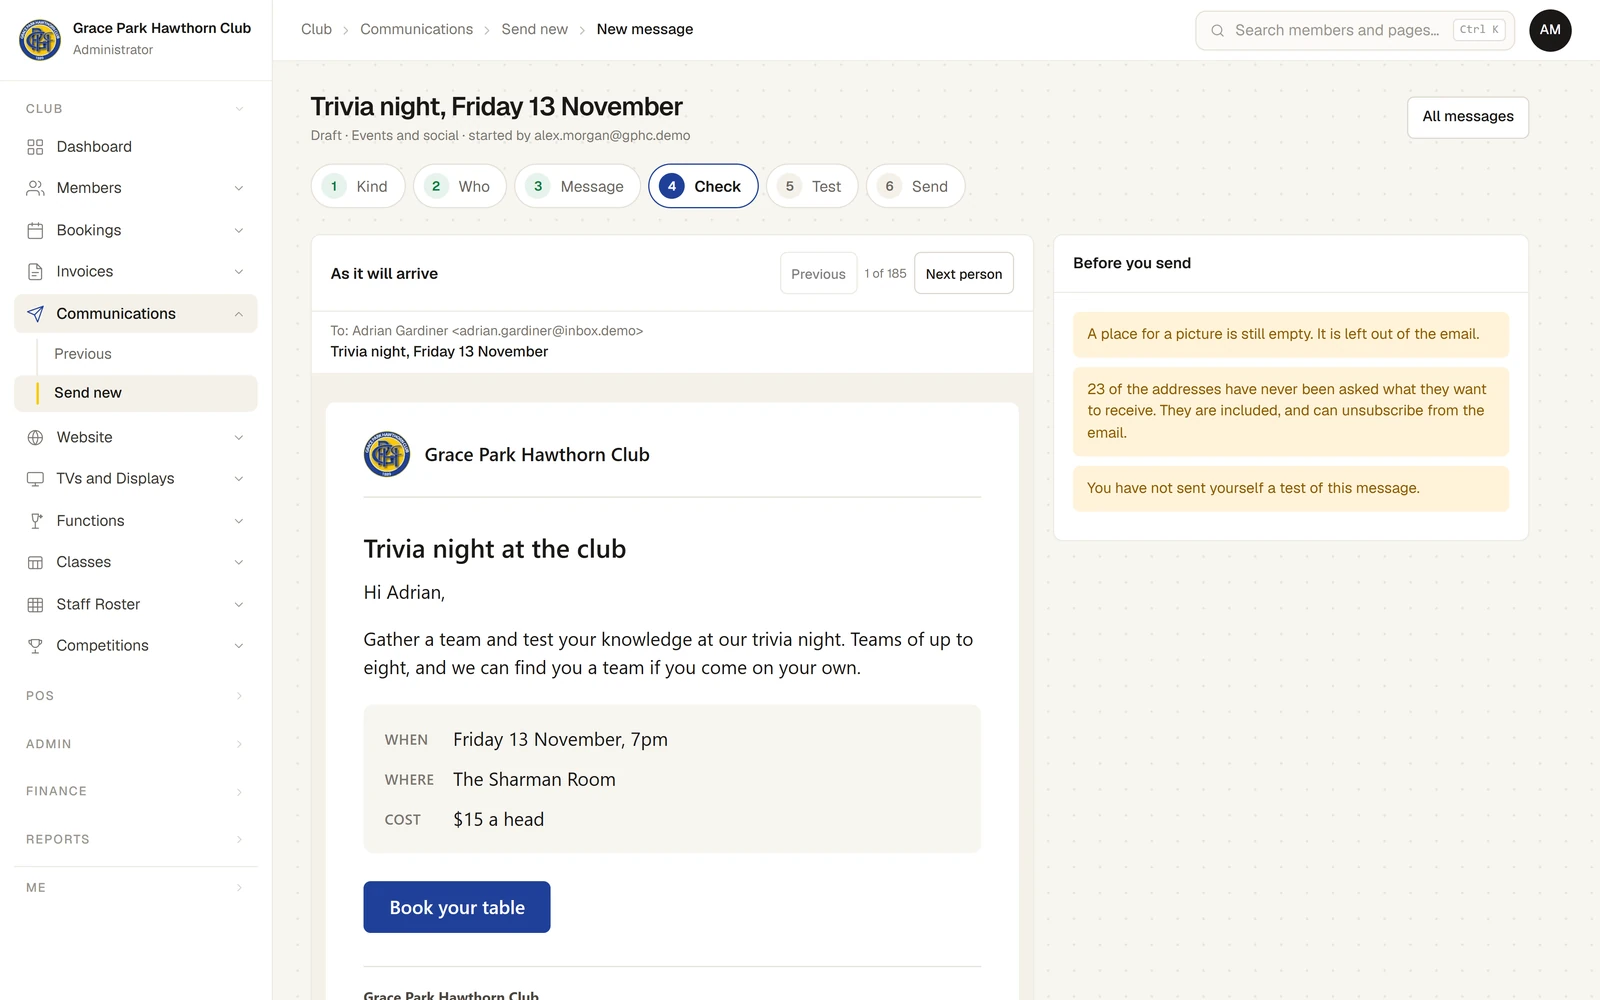Click the Send new breadcrumb link

point(534,30)
